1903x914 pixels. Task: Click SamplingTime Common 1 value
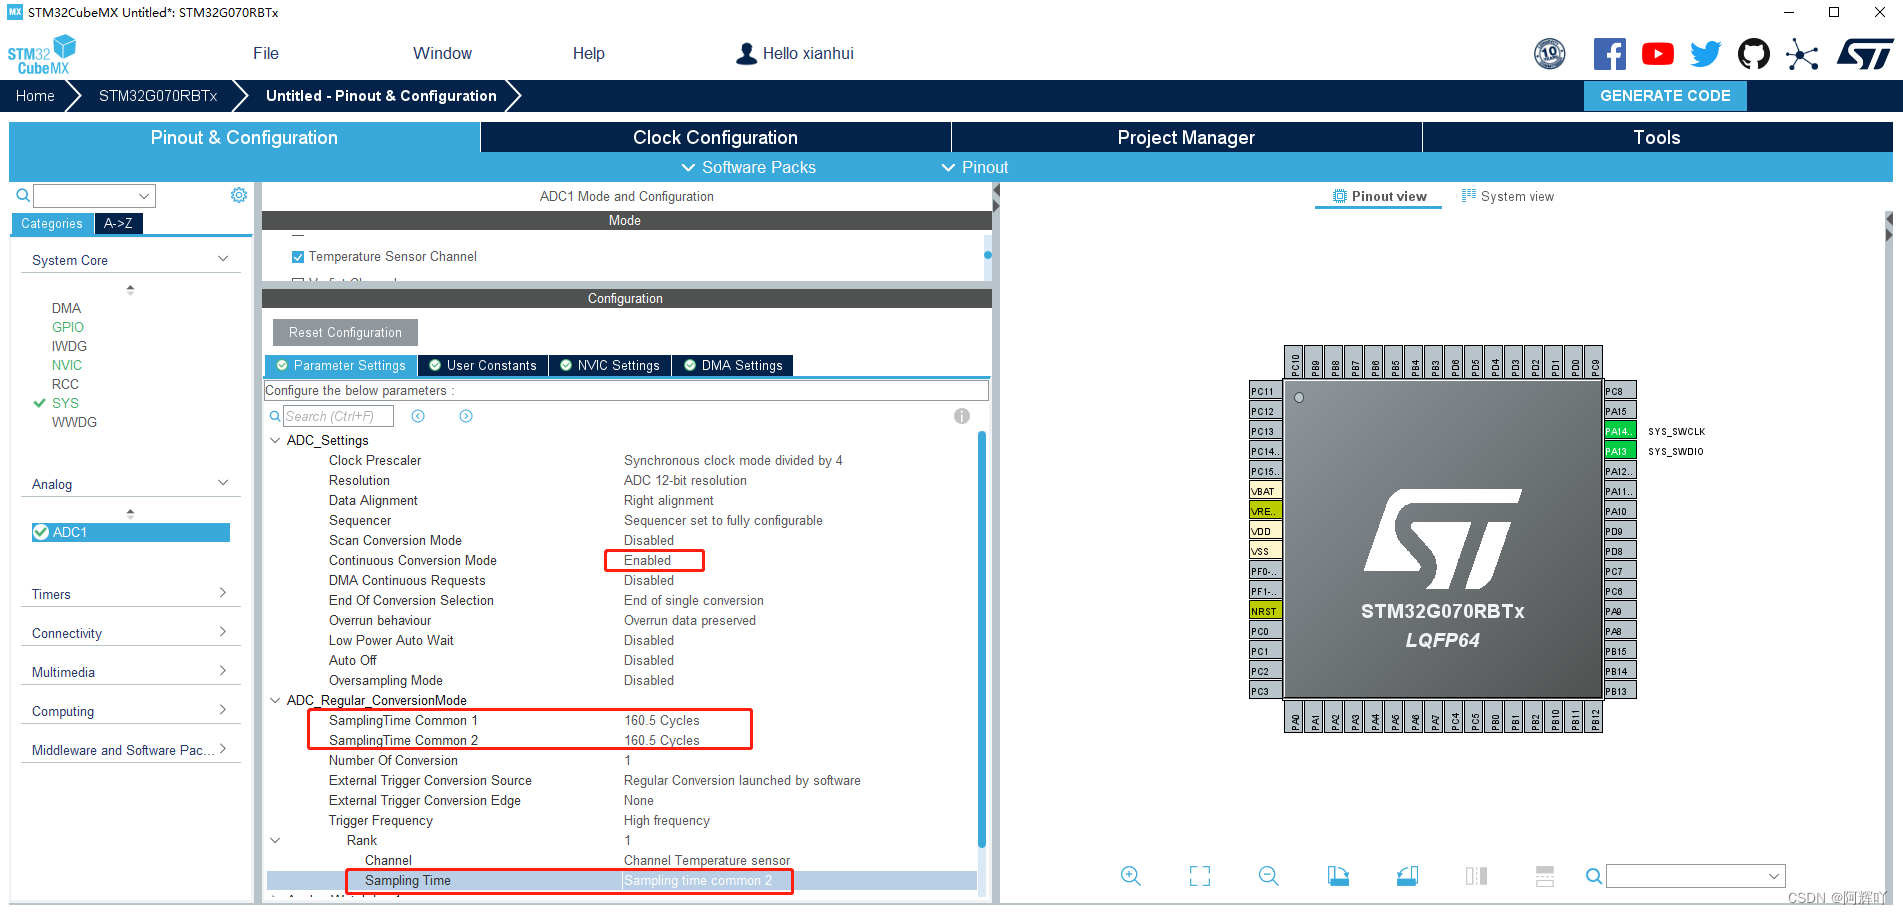tap(662, 720)
